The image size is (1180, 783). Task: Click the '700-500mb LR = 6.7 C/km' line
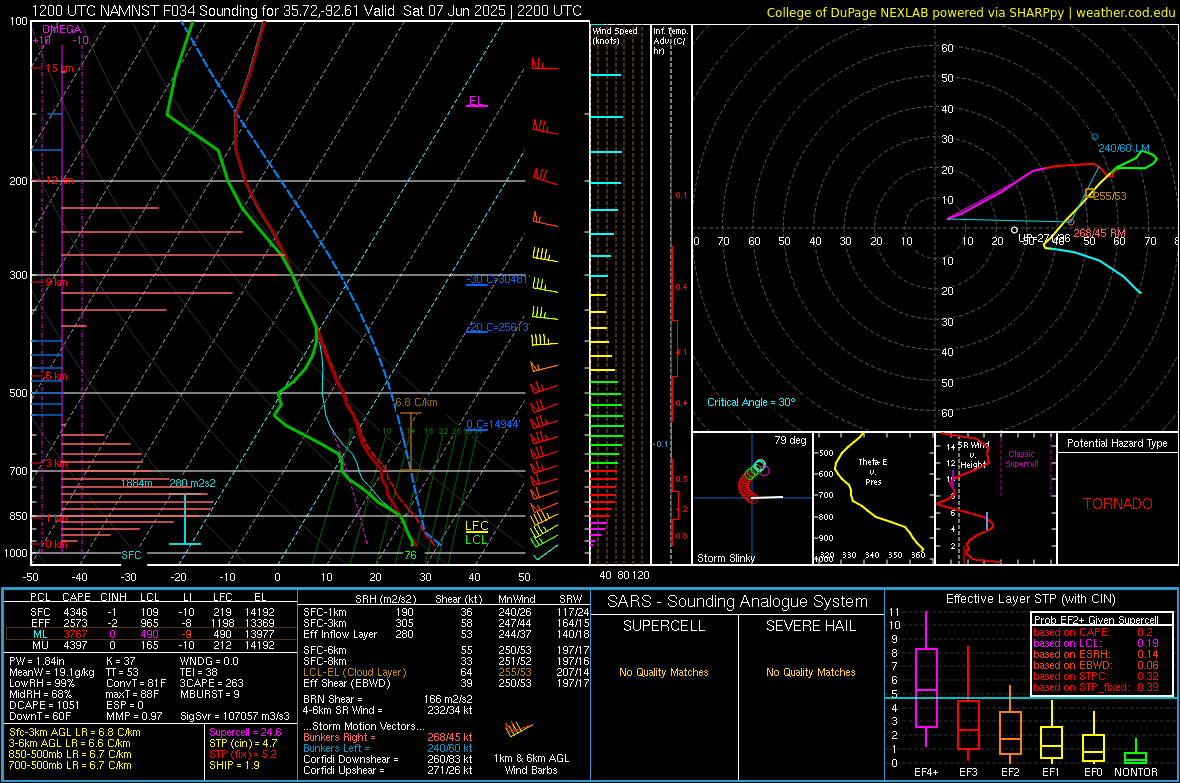[x=70, y=765]
